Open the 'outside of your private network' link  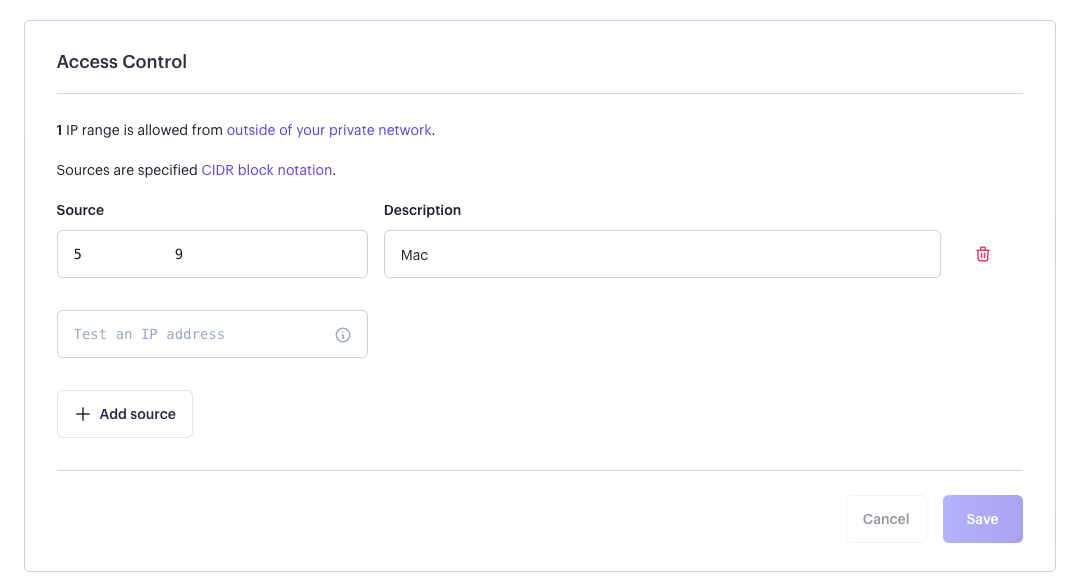coord(328,130)
